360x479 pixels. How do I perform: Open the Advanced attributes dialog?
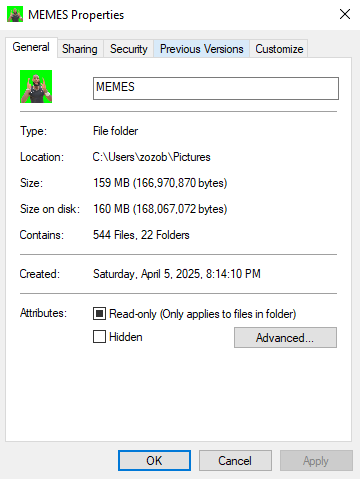pos(285,338)
